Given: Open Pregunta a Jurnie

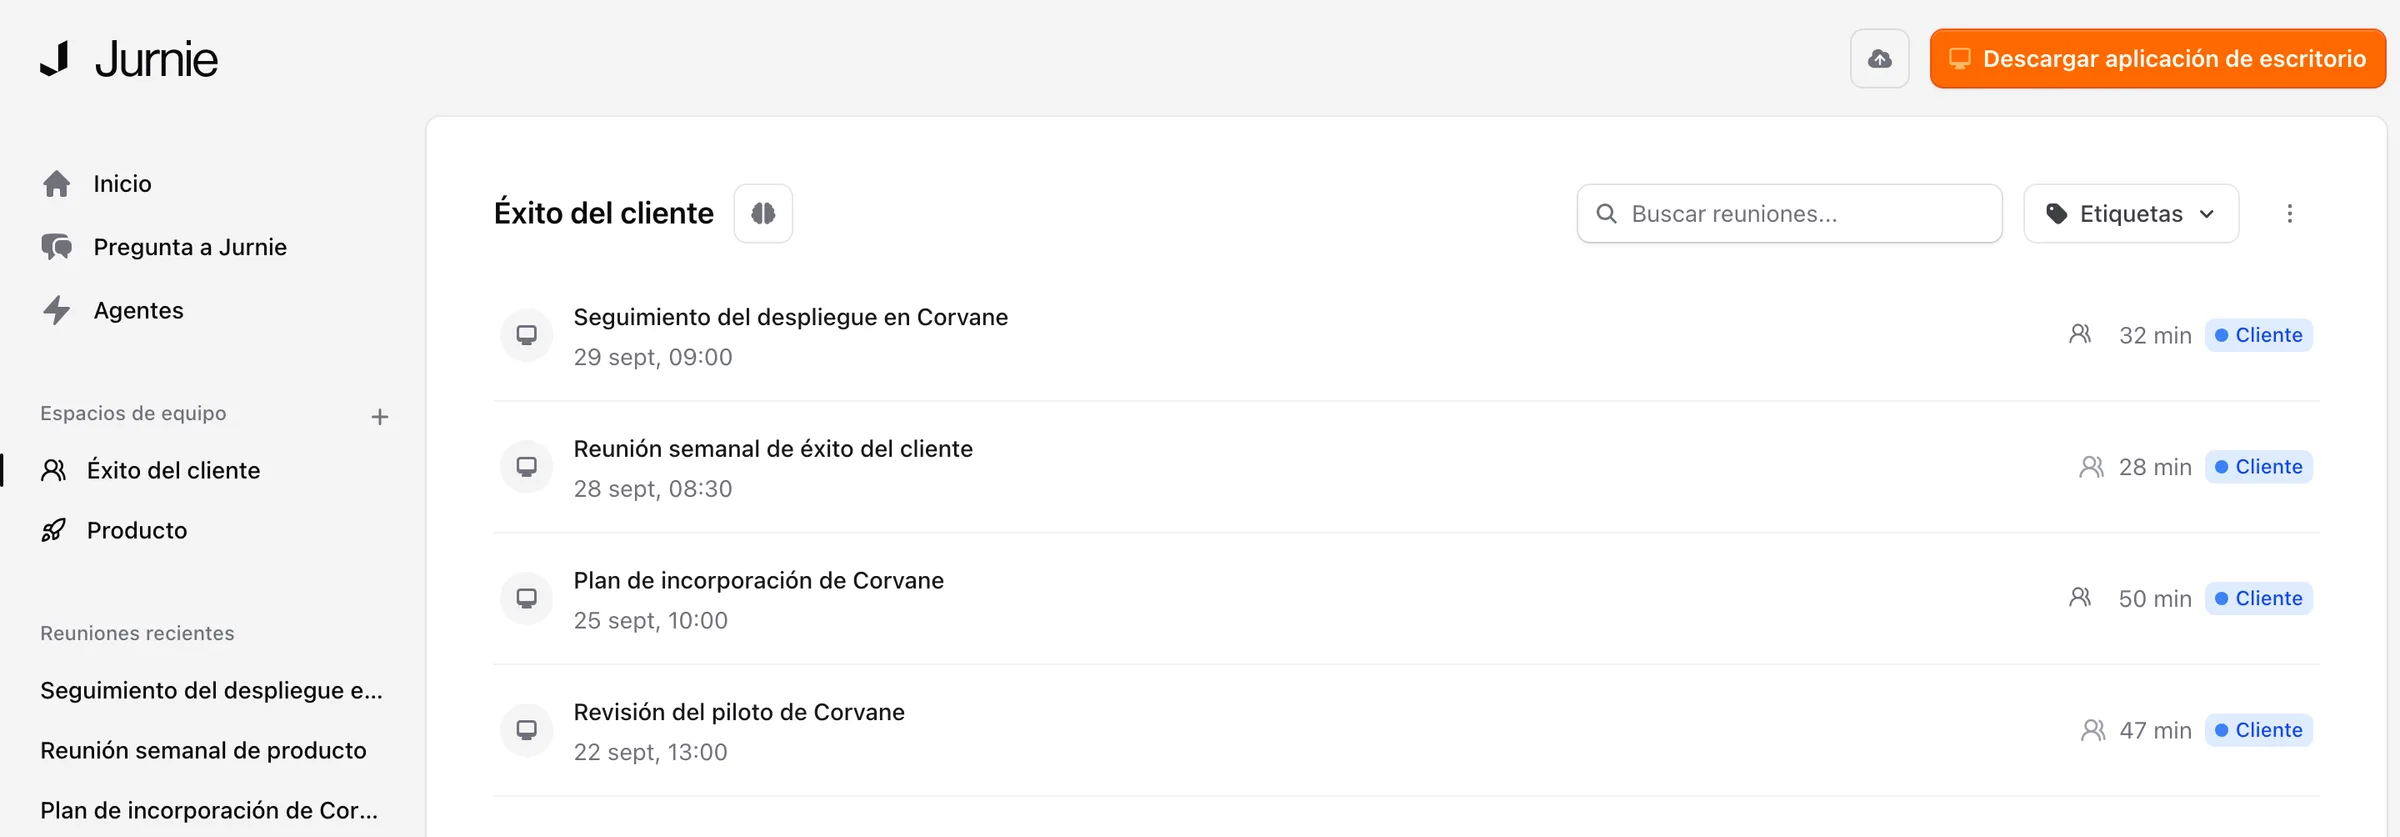Looking at the screenshot, I should pos(190,247).
